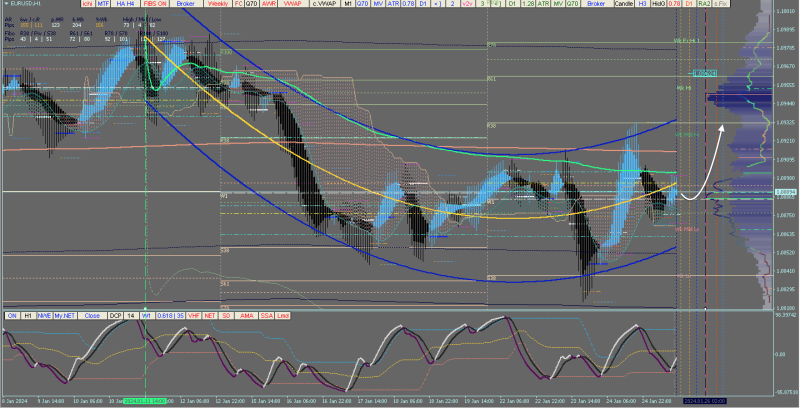This screenshot has width=800, height=408.
Task: Click the EURUSD,H1 chart title text
Action: pos(27,4)
